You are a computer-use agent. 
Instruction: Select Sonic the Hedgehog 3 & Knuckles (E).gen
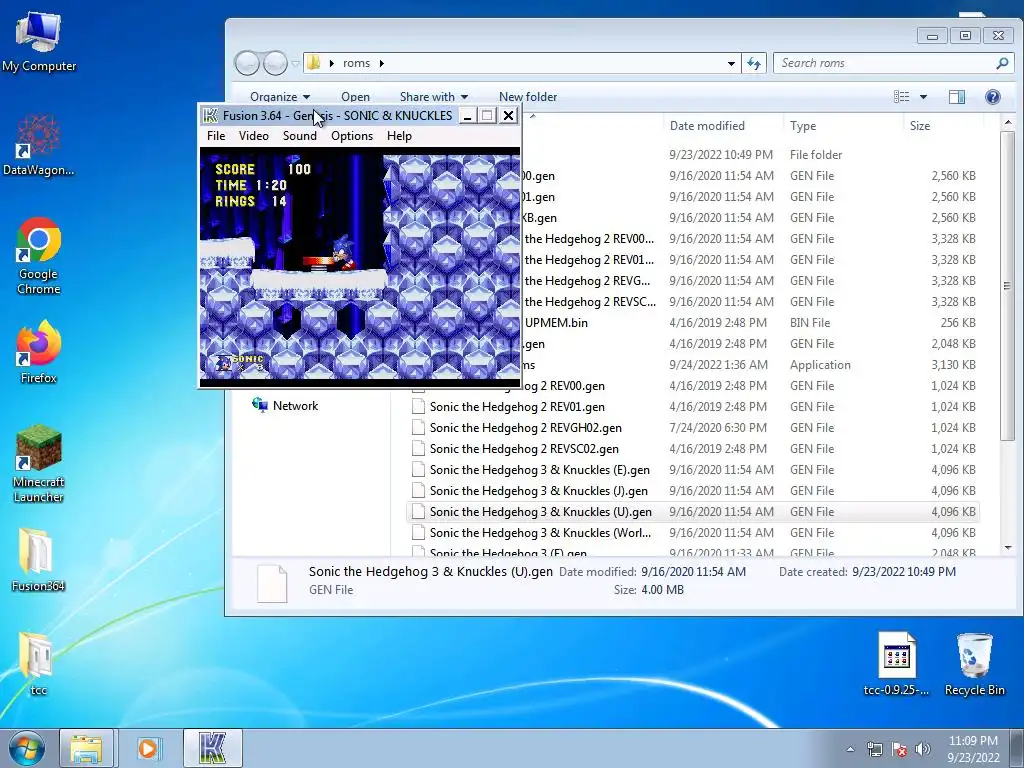693,470
